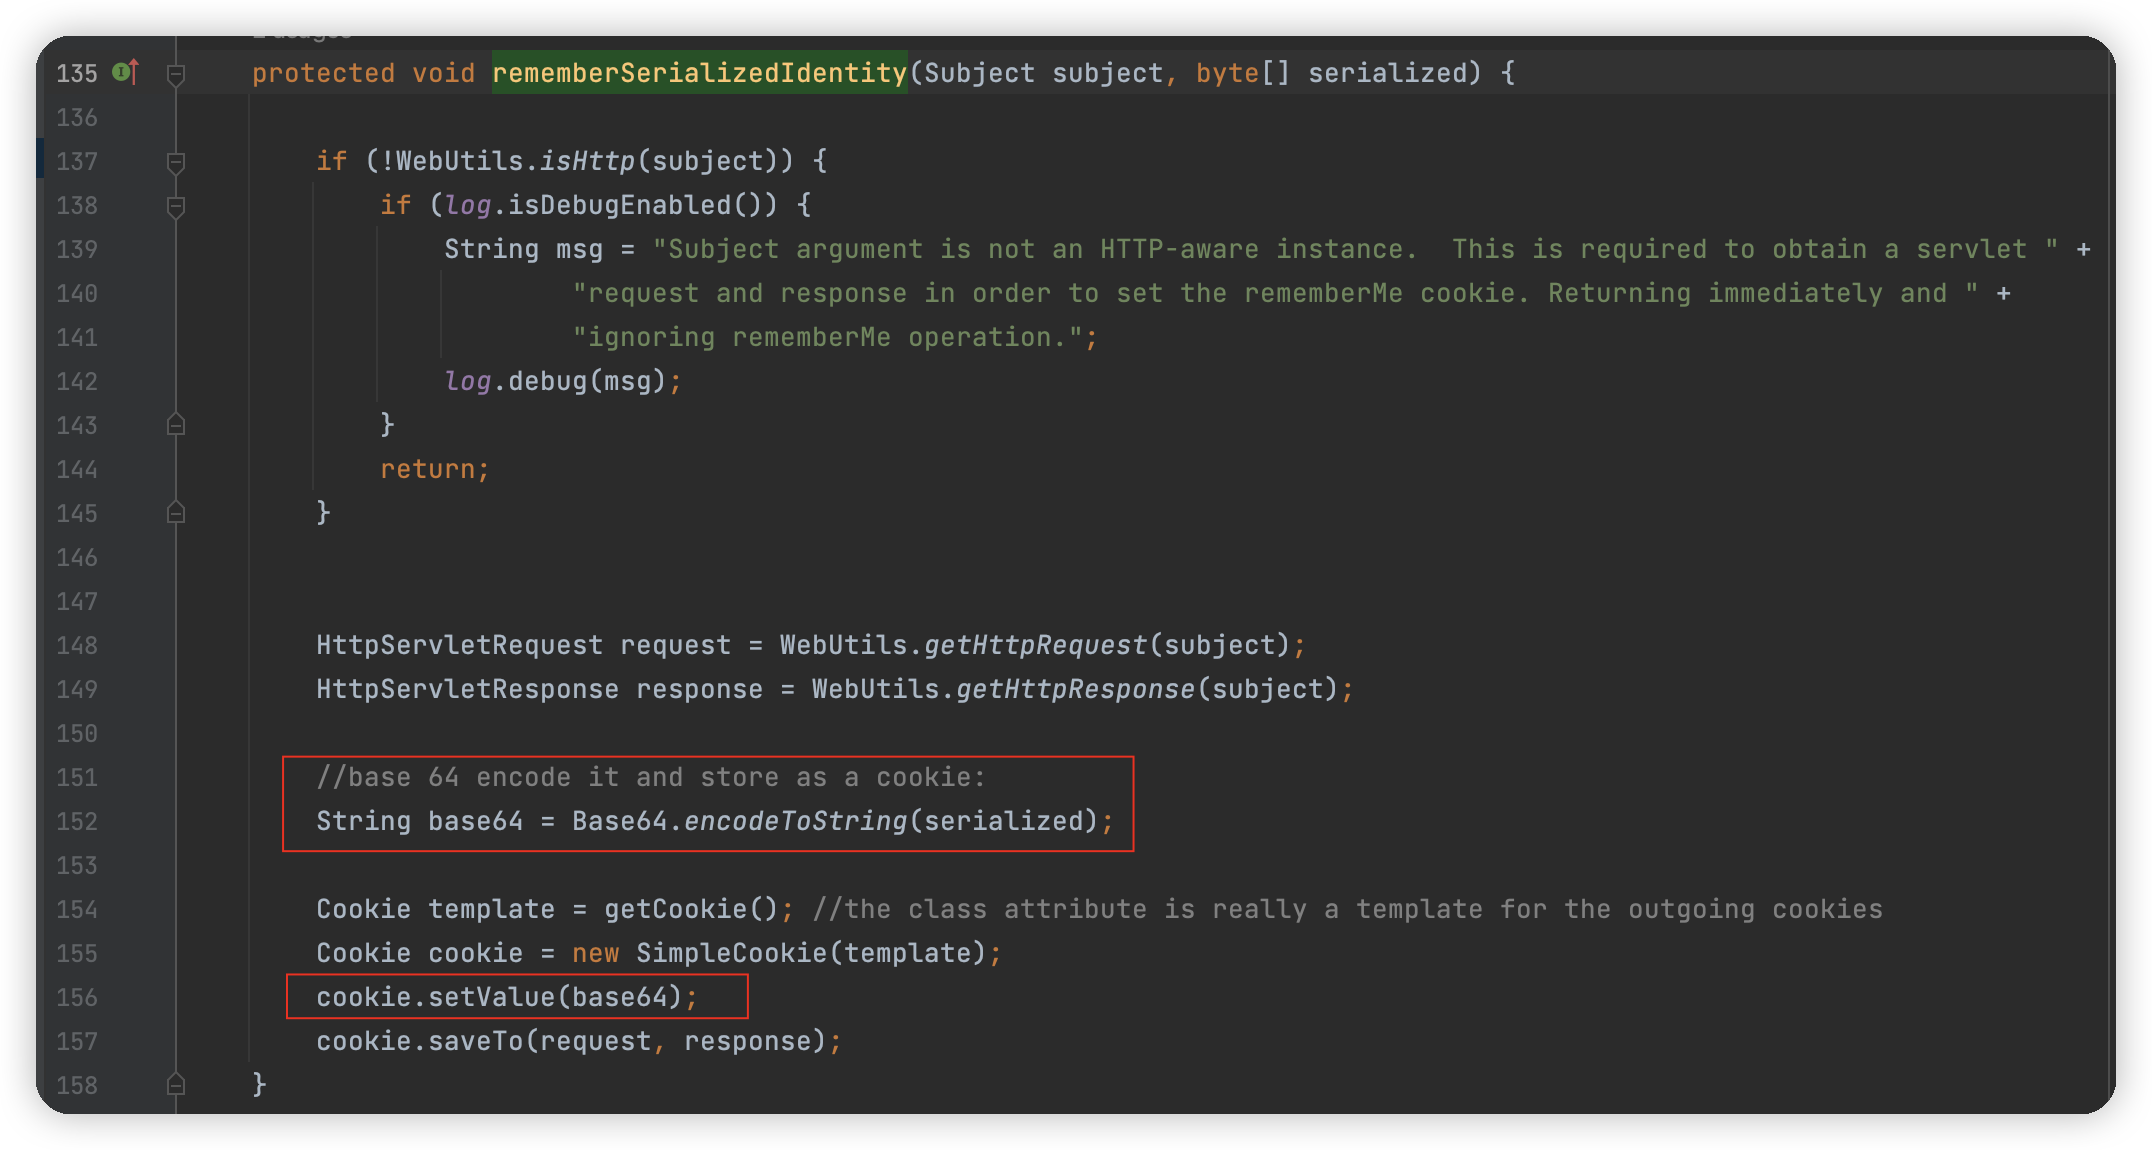
Task: Collapse the rememberSerializedIdentity method at line 135
Action: 176,74
